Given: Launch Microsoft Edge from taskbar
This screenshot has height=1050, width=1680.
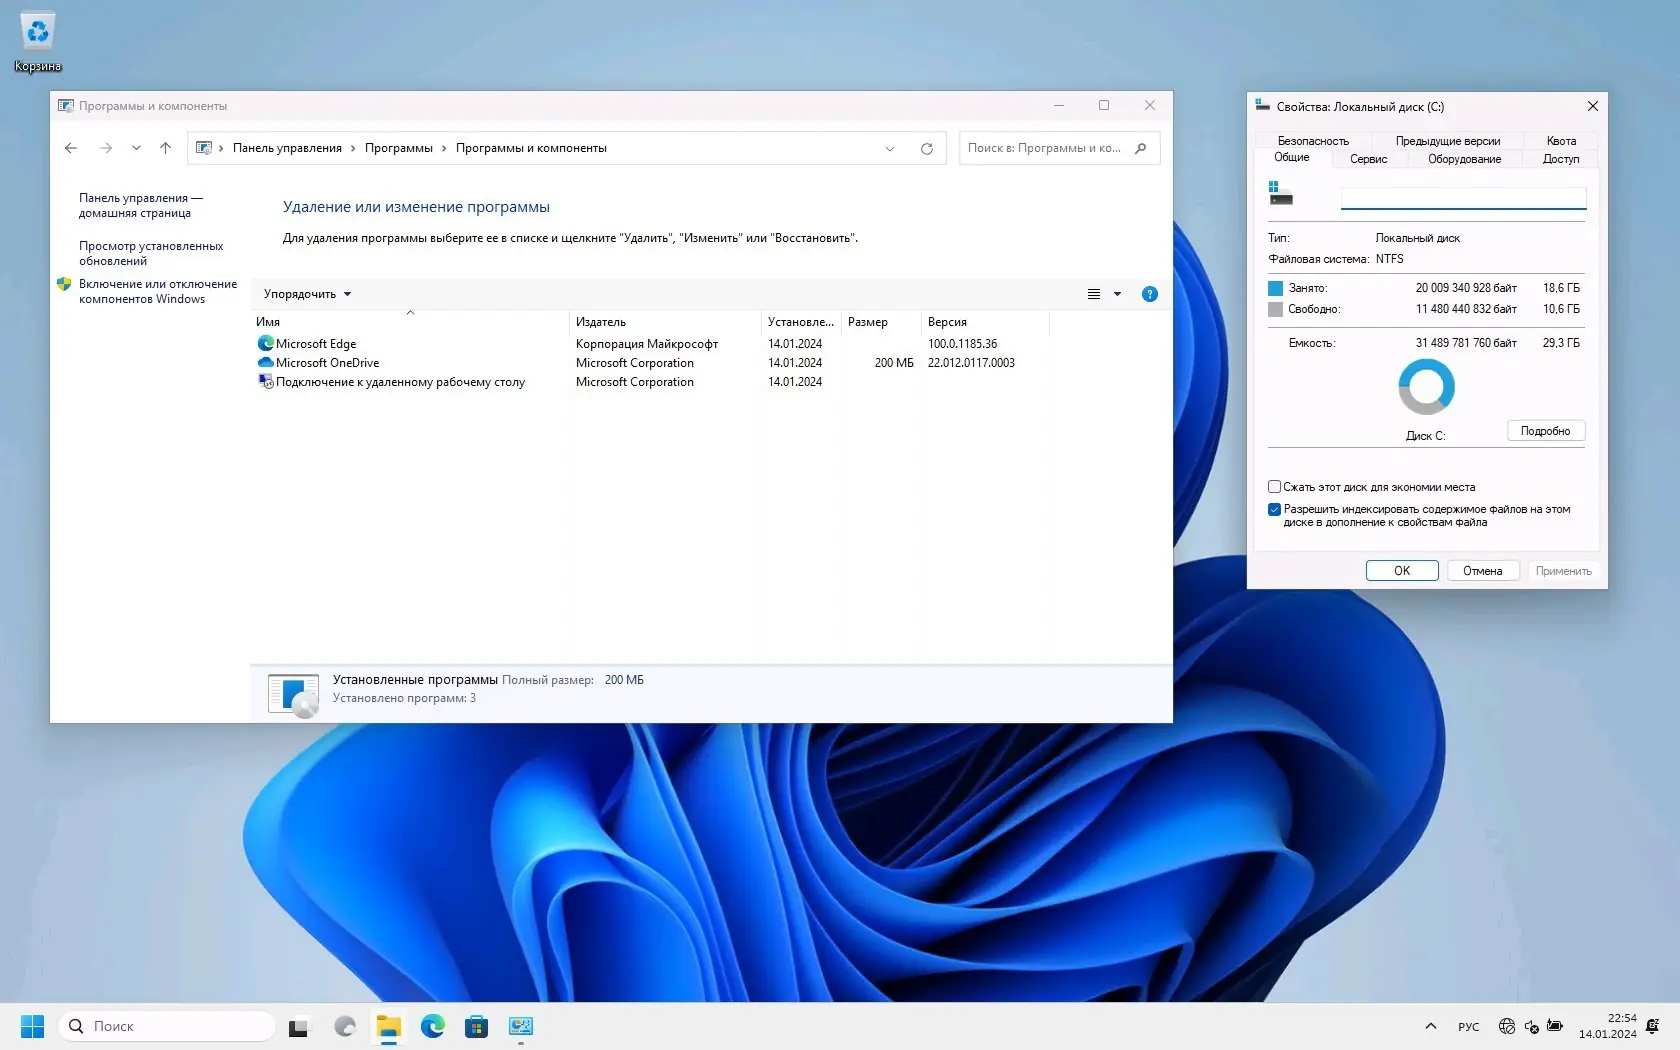Looking at the screenshot, I should pos(433,1027).
